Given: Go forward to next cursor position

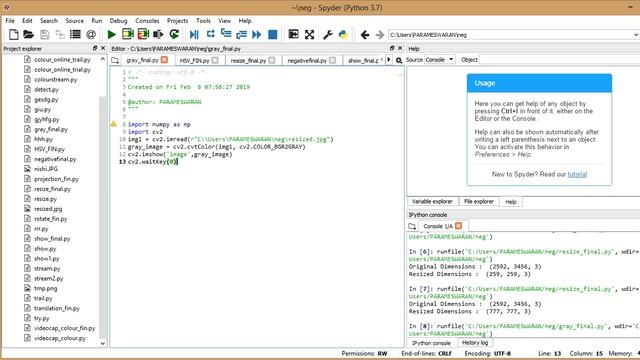Looking at the screenshot, I should tap(380, 35).
